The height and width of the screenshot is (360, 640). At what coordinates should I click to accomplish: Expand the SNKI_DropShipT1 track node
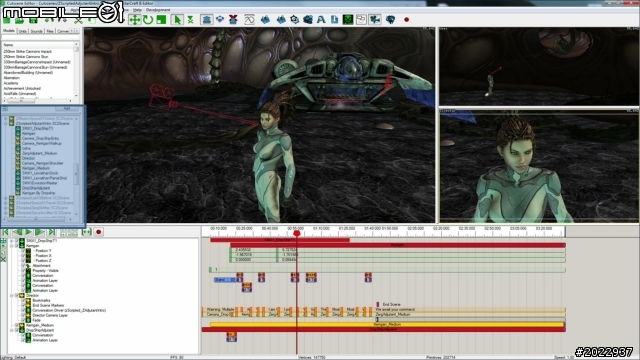coord(12,241)
